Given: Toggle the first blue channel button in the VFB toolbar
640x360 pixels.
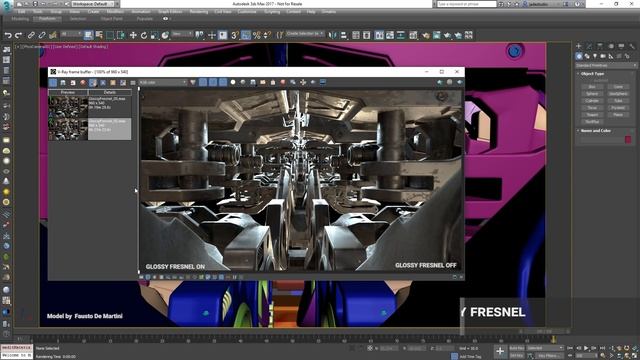Looking at the screenshot, I should [203, 82].
